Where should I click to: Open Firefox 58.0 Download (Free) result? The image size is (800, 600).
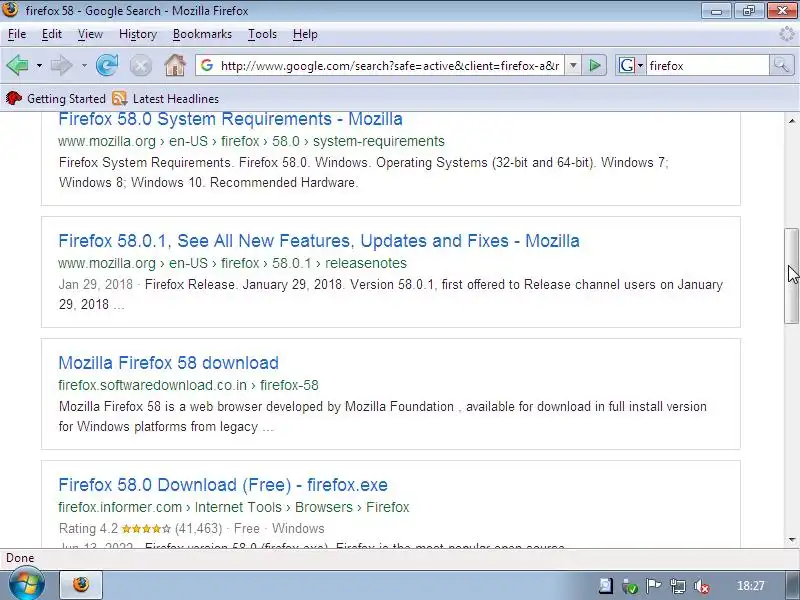[x=223, y=485]
